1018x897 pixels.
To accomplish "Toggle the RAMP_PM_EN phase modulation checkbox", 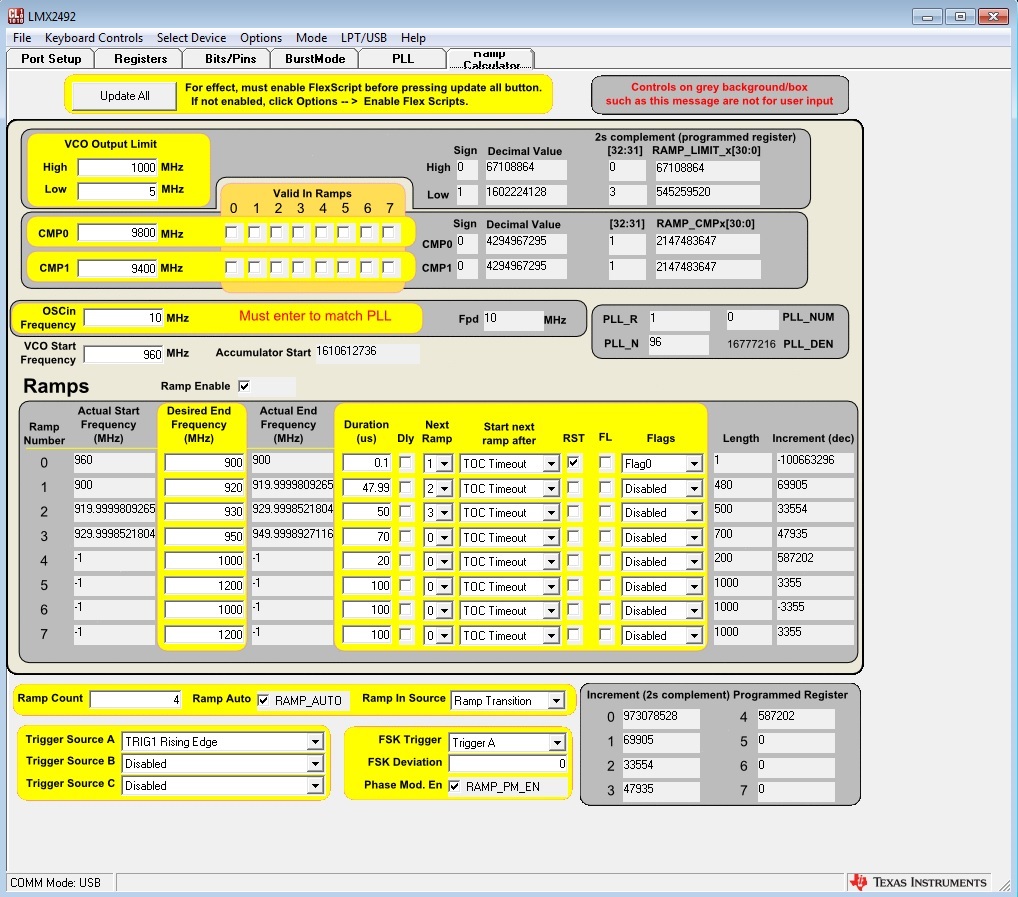I will point(454,786).
